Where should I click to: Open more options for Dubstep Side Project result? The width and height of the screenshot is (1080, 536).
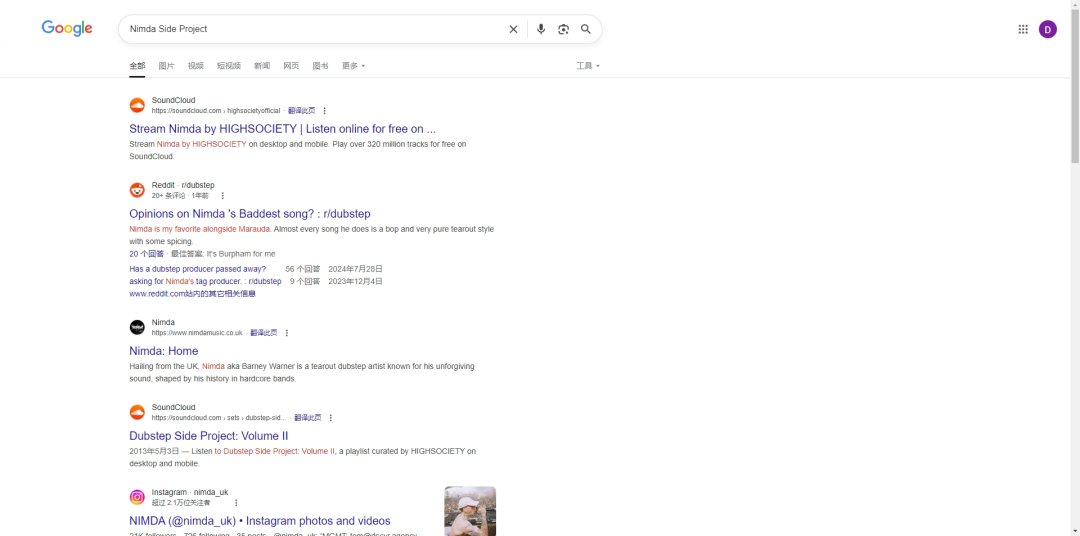(x=331, y=418)
